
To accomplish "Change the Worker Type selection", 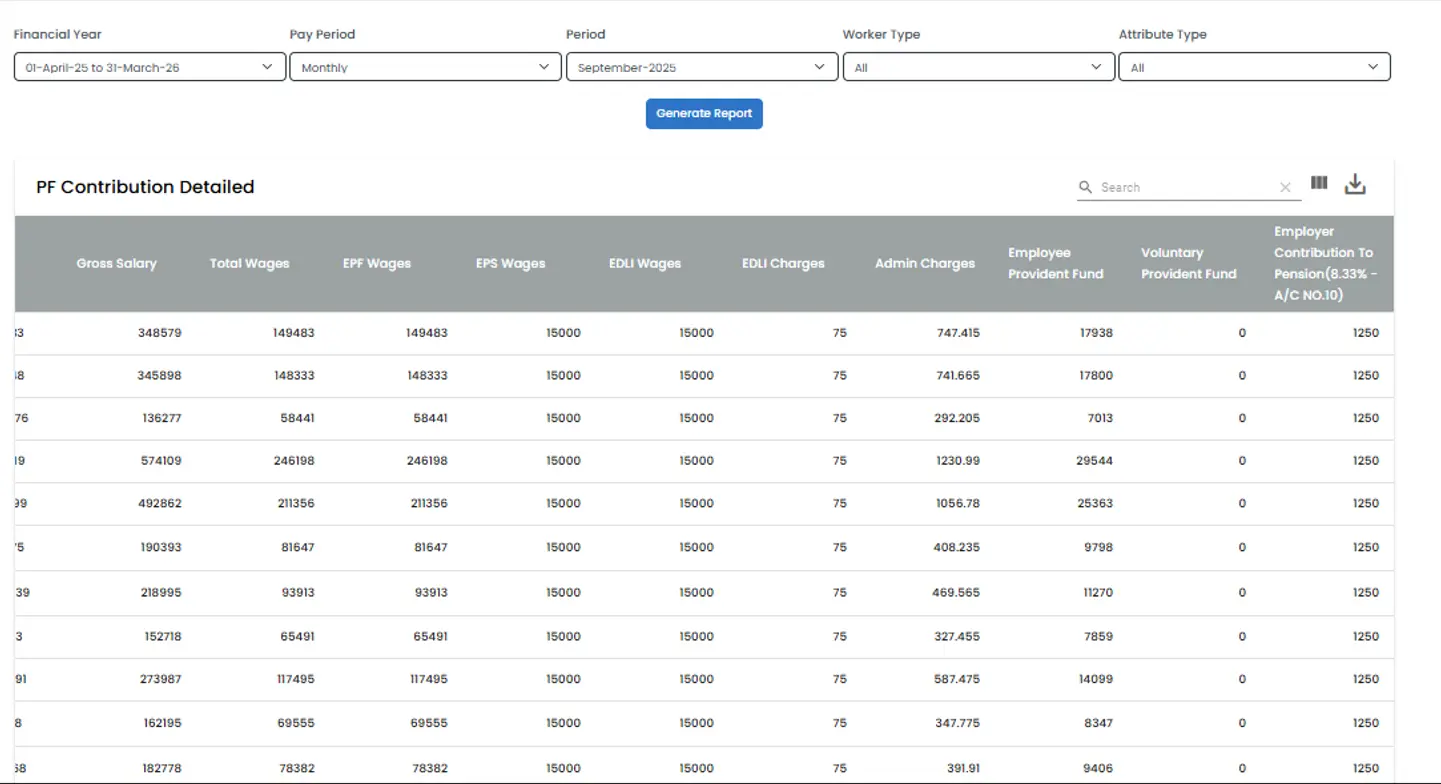I will (x=977, y=66).
